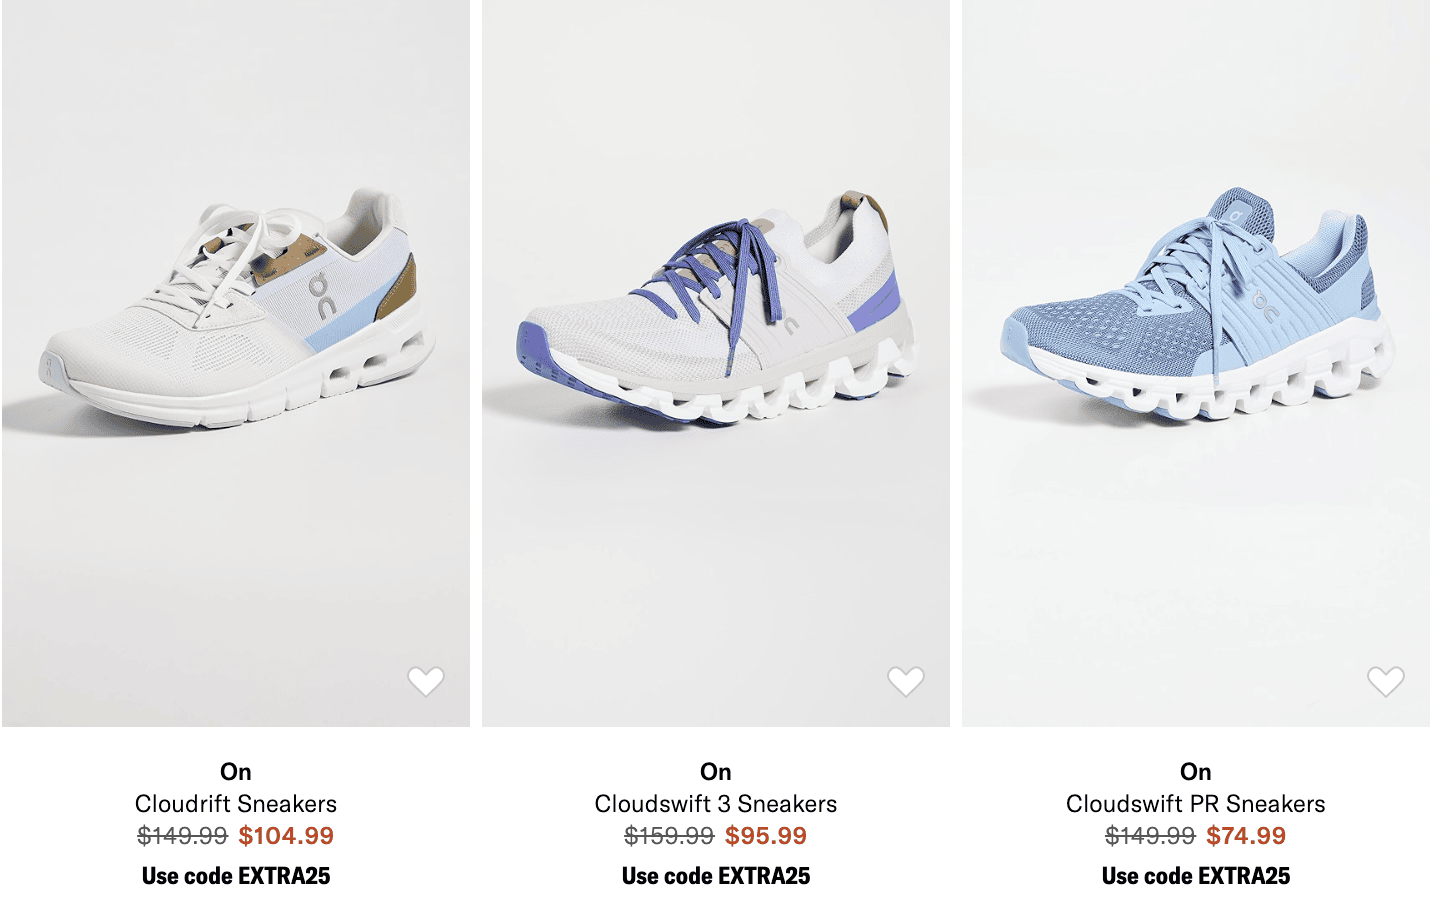This screenshot has height=908, width=1438.
Task: Select the On brand above Cloudswift 3
Action: point(716,772)
